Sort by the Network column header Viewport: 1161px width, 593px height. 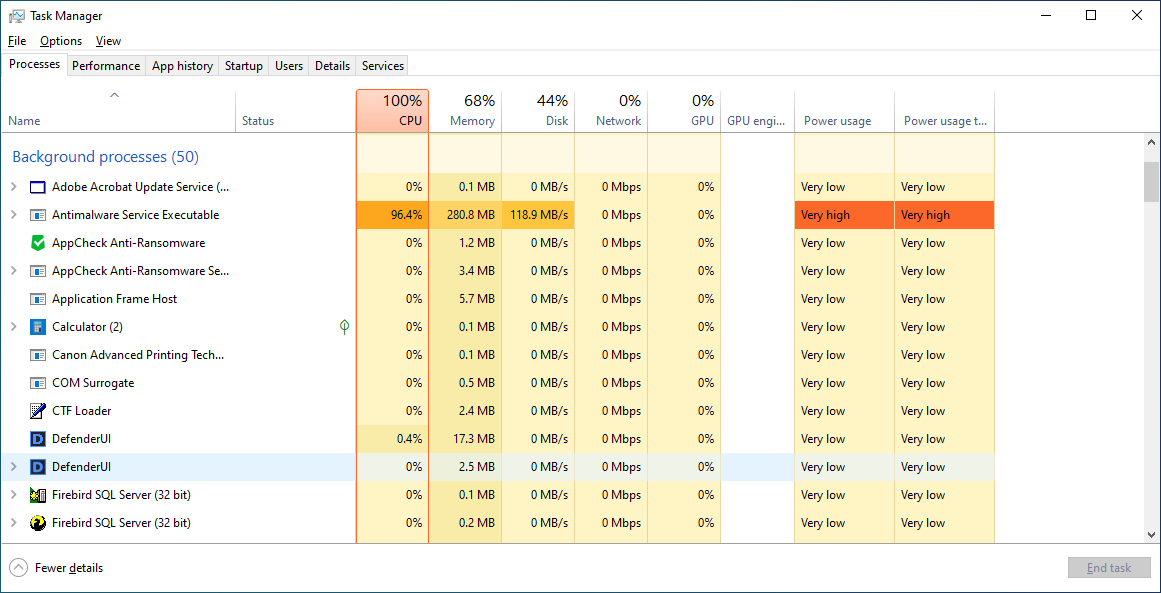click(611, 111)
